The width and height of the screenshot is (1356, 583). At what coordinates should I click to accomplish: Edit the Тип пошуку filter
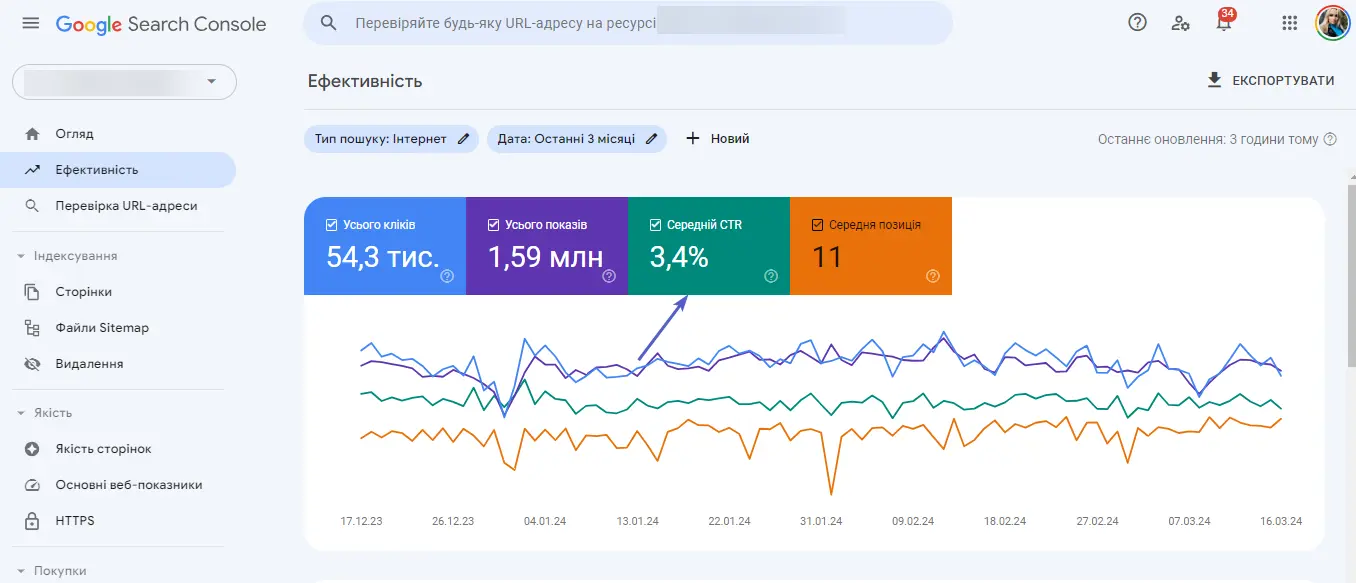click(x=461, y=139)
